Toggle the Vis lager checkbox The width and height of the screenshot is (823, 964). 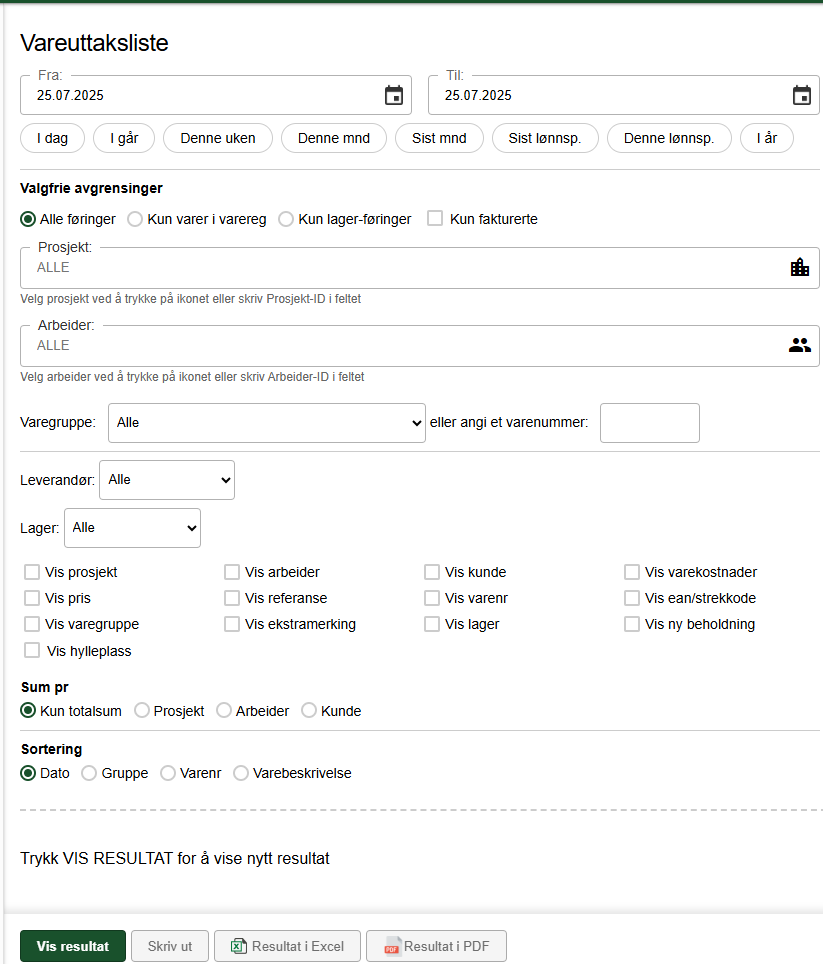point(432,624)
